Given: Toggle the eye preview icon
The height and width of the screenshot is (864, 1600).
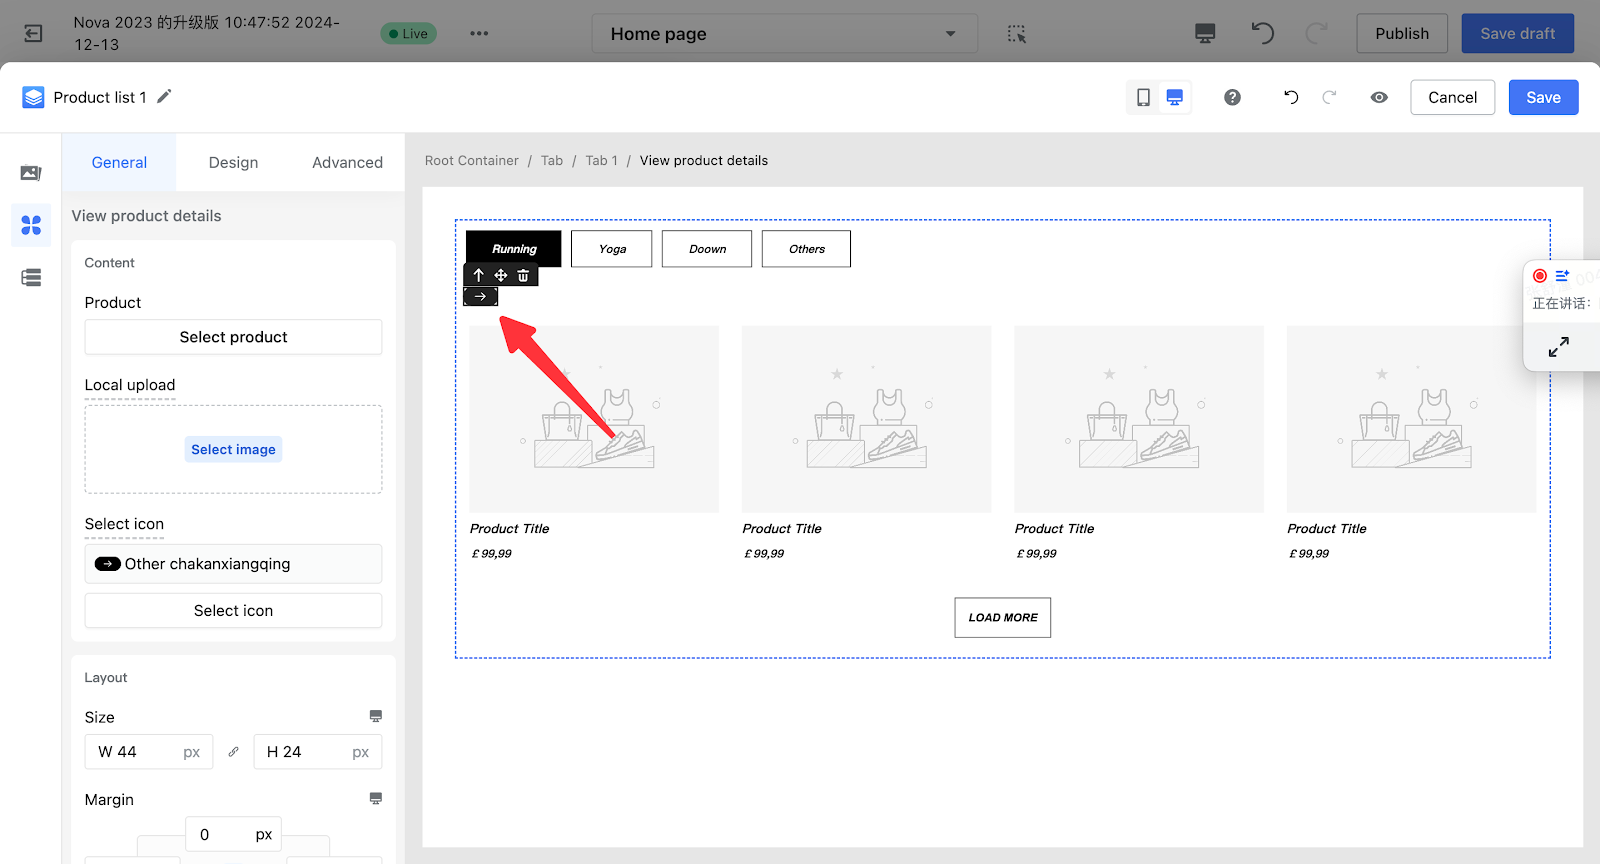Looking at the screenshot, I should (x=1379, y=97).
